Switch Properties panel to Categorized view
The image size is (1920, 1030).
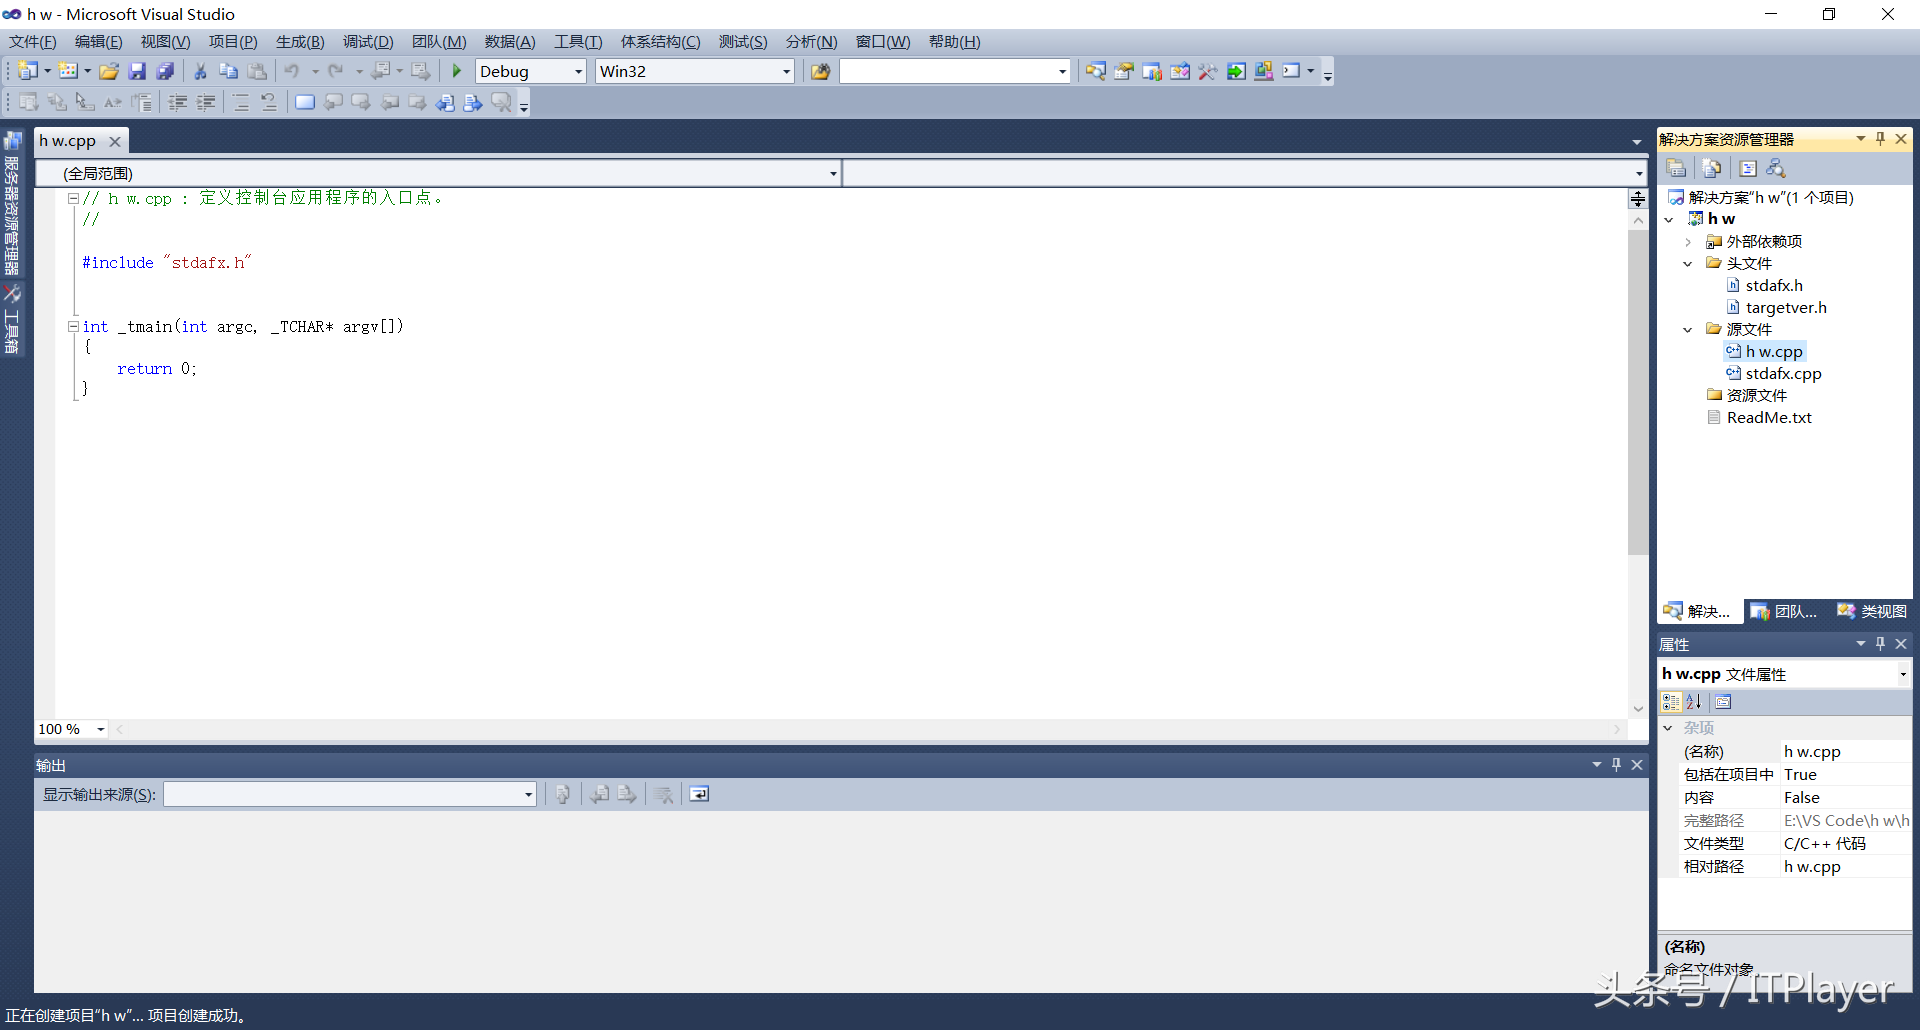click(1671, 702)
